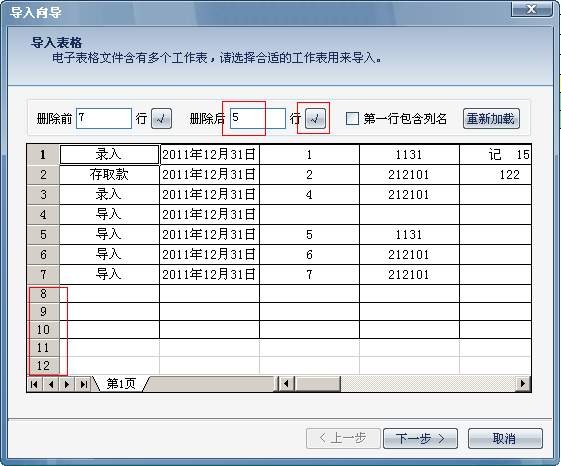This screenshot has width=561, height=466.
Task: Click the 记 cell in row 1
Action: 496,155
